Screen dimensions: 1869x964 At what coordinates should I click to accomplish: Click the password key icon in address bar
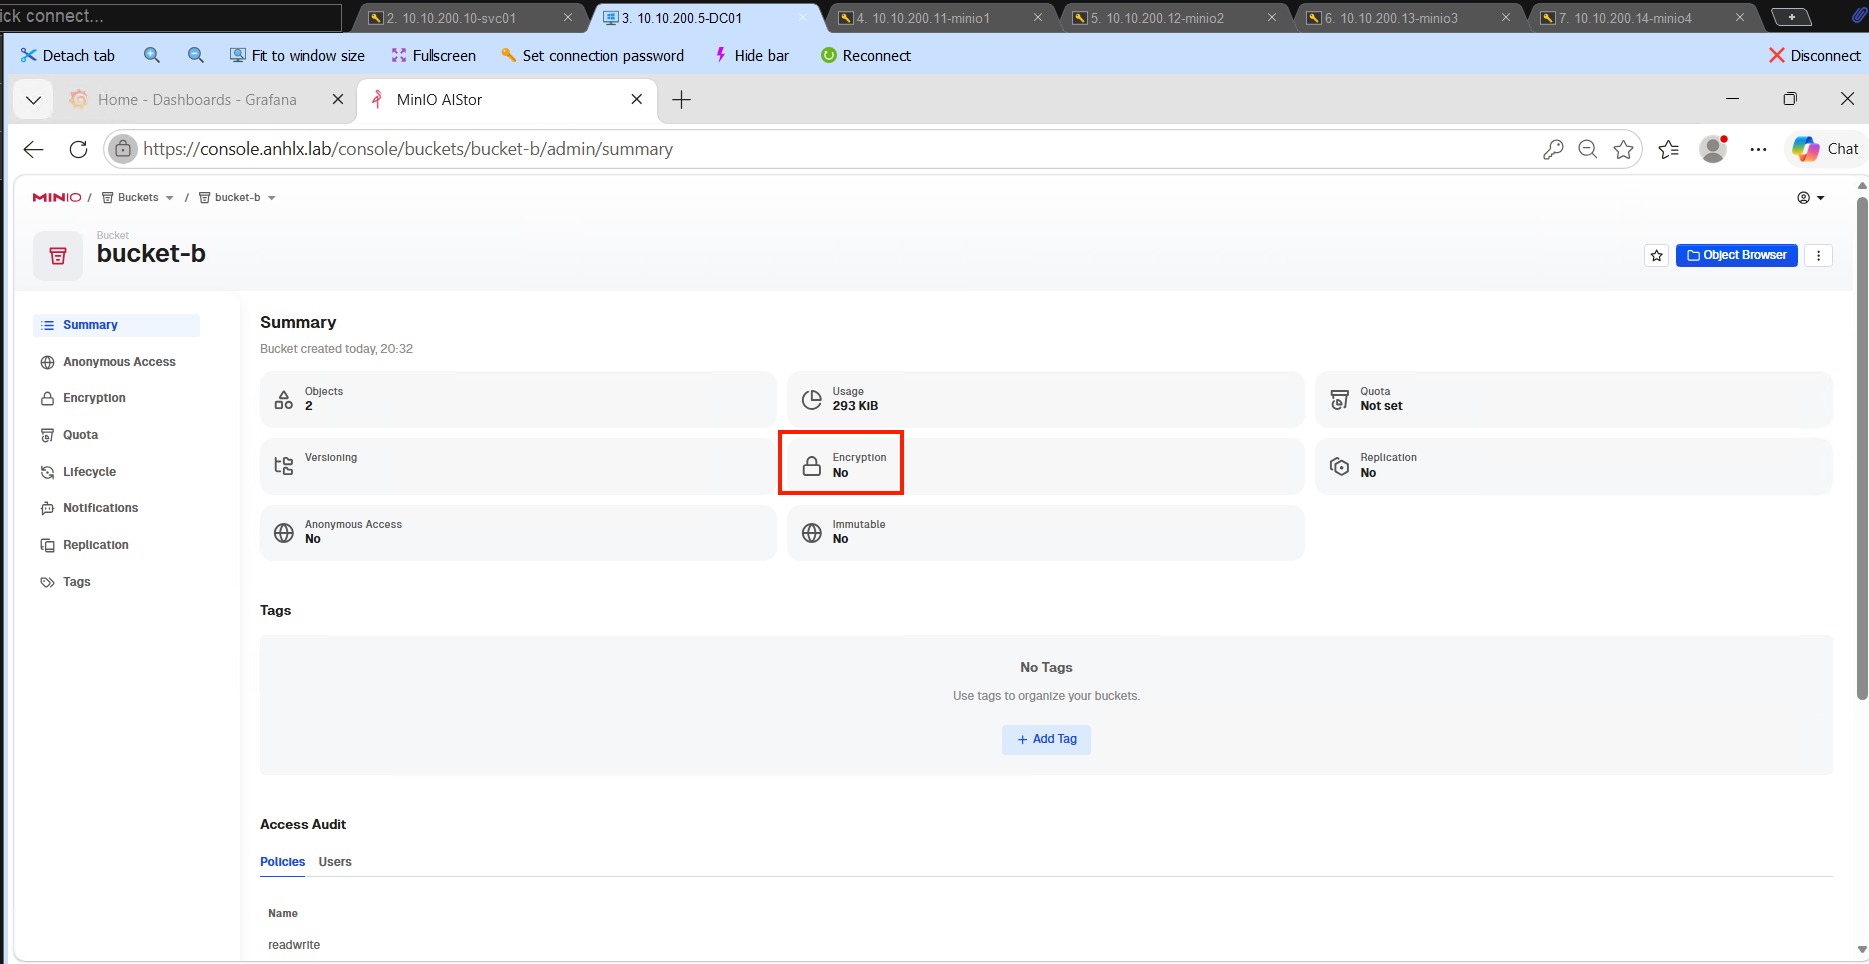[1553, 149]
